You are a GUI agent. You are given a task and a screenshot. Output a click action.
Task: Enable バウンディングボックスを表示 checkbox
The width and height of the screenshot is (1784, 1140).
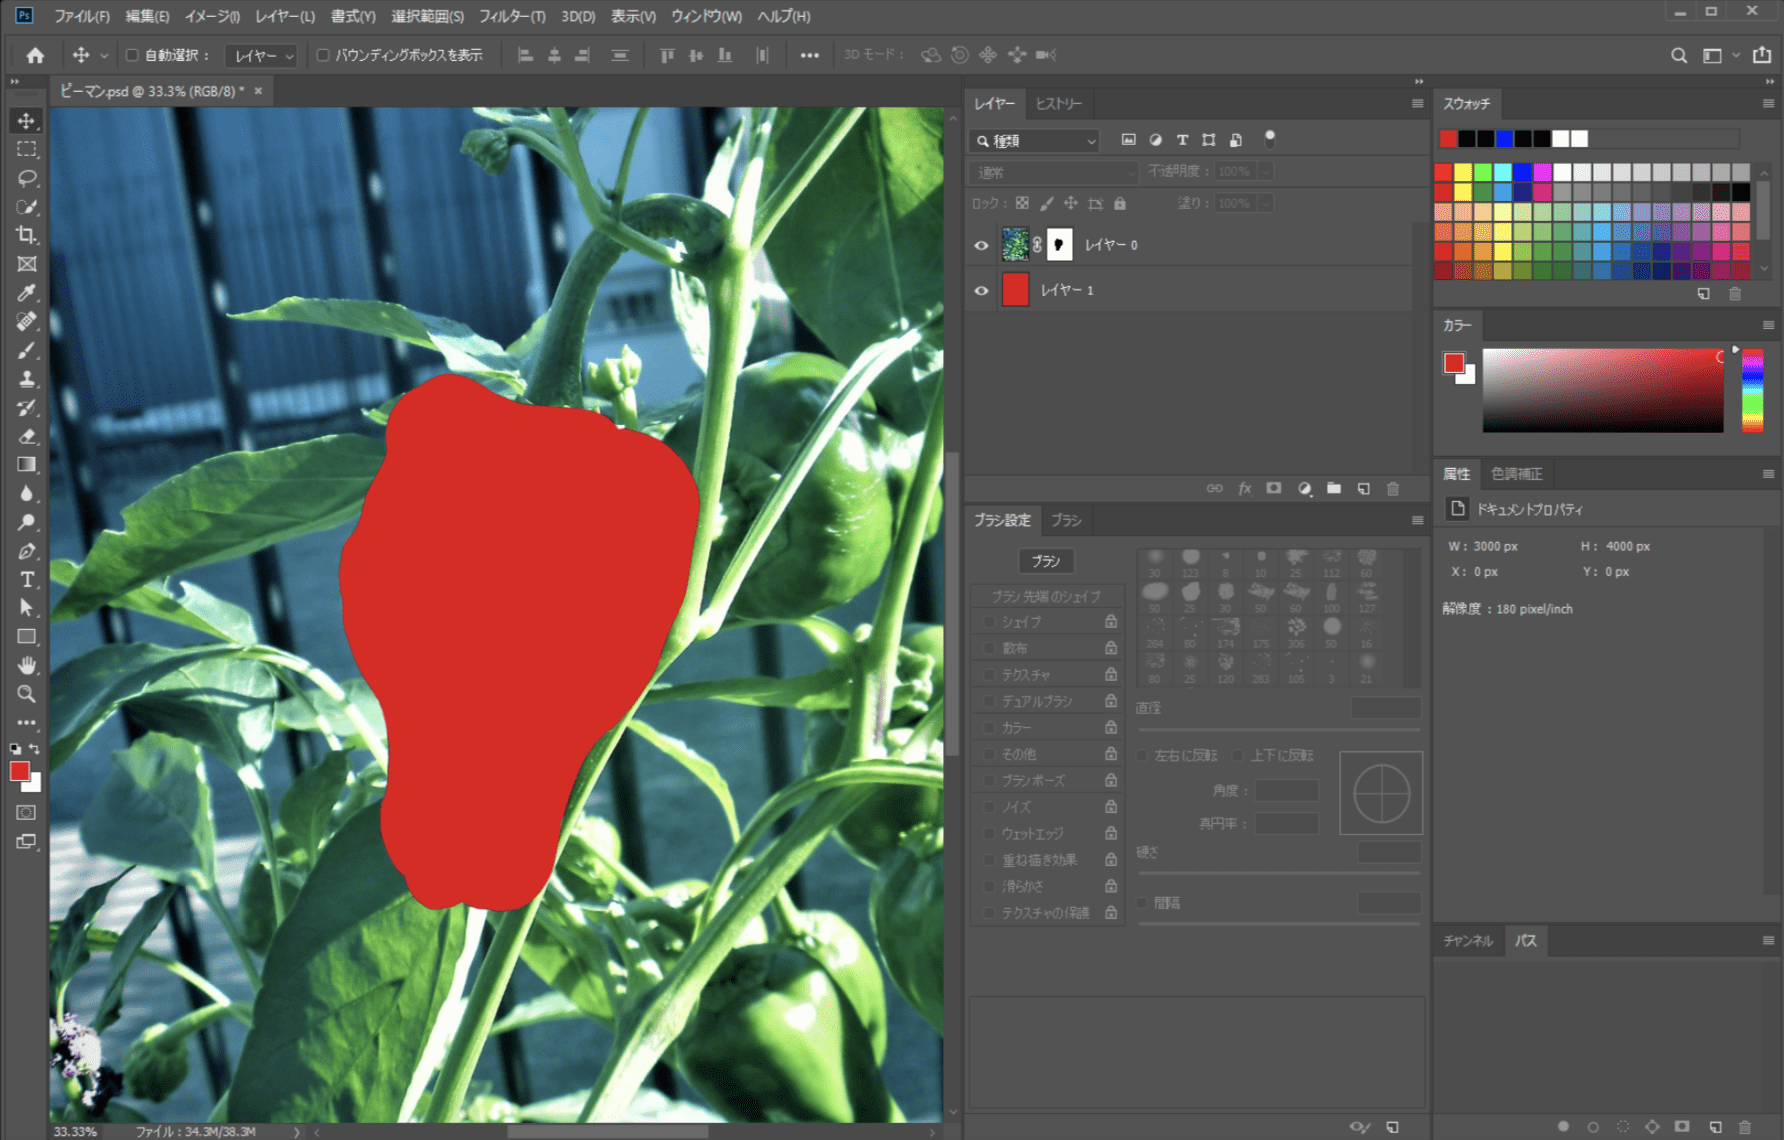[x=323, y=56]
